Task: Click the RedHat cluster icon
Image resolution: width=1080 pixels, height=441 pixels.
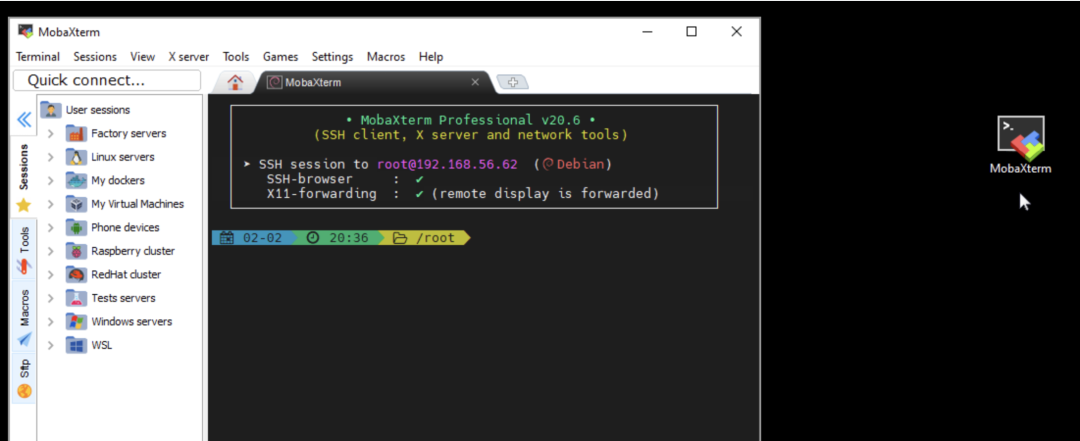Action: [x=76, y=274]
